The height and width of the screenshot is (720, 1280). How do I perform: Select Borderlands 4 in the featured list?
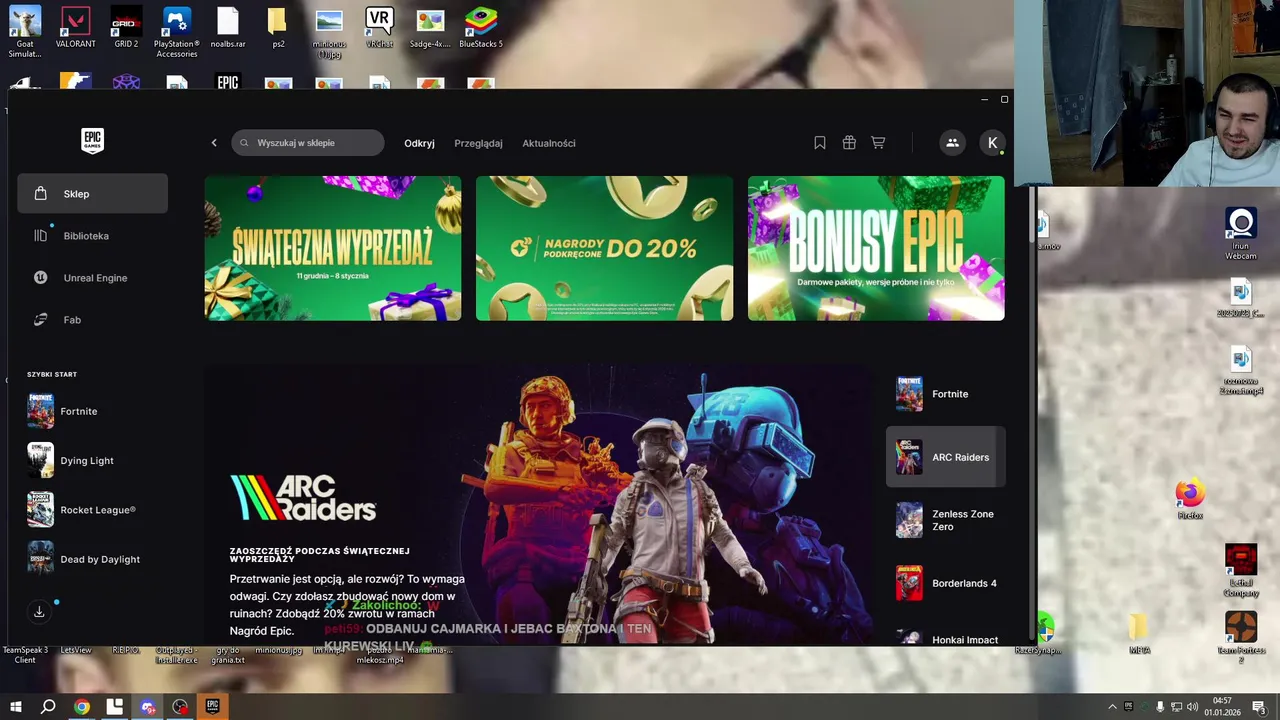point(945,583)
